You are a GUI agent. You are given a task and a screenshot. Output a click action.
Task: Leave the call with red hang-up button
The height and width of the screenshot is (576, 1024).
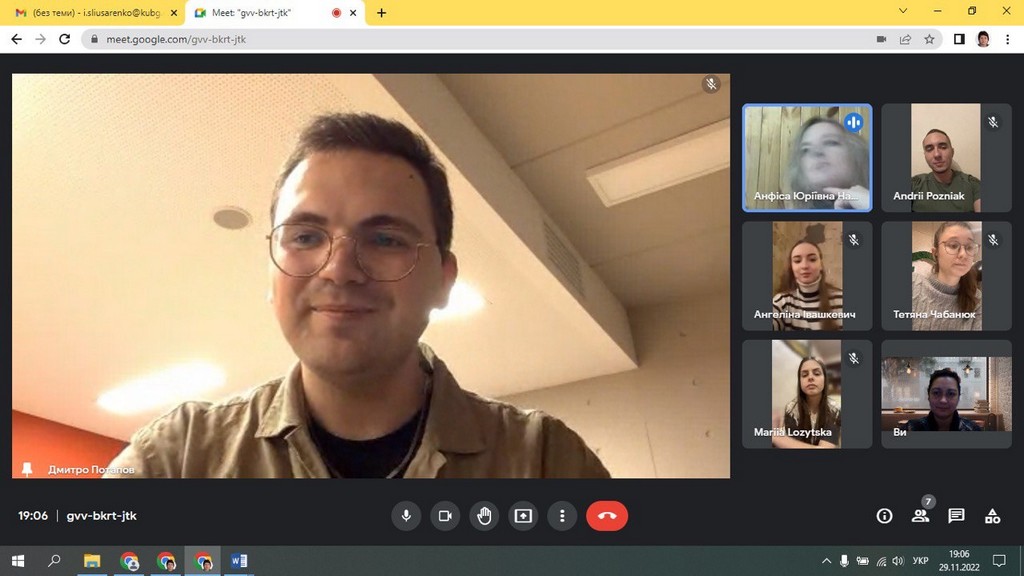pos(607,516)
